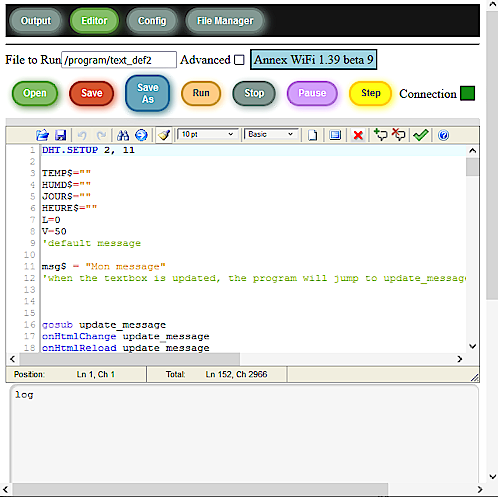Click code line onHtmlReload update_message
This screenshot has height=497, width=498.
point(125,348)
